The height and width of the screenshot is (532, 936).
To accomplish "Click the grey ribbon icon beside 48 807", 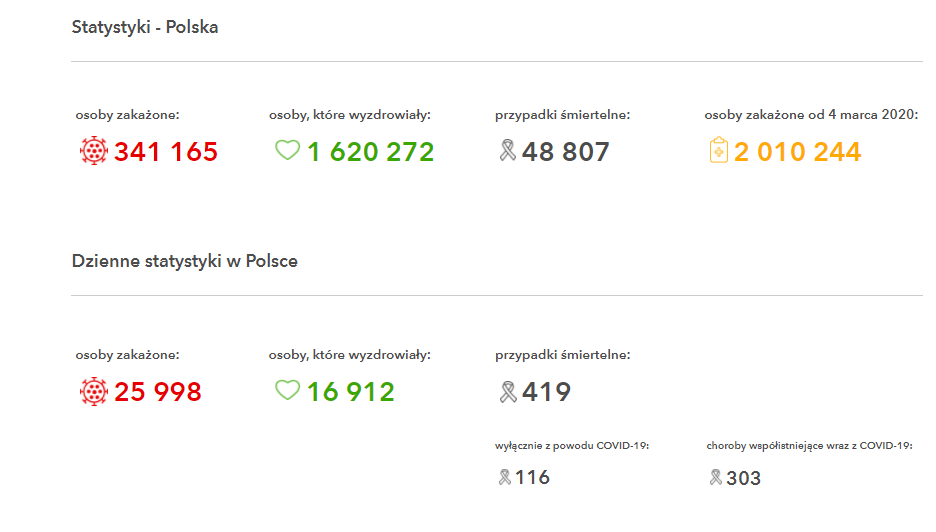I will (507, 151).
